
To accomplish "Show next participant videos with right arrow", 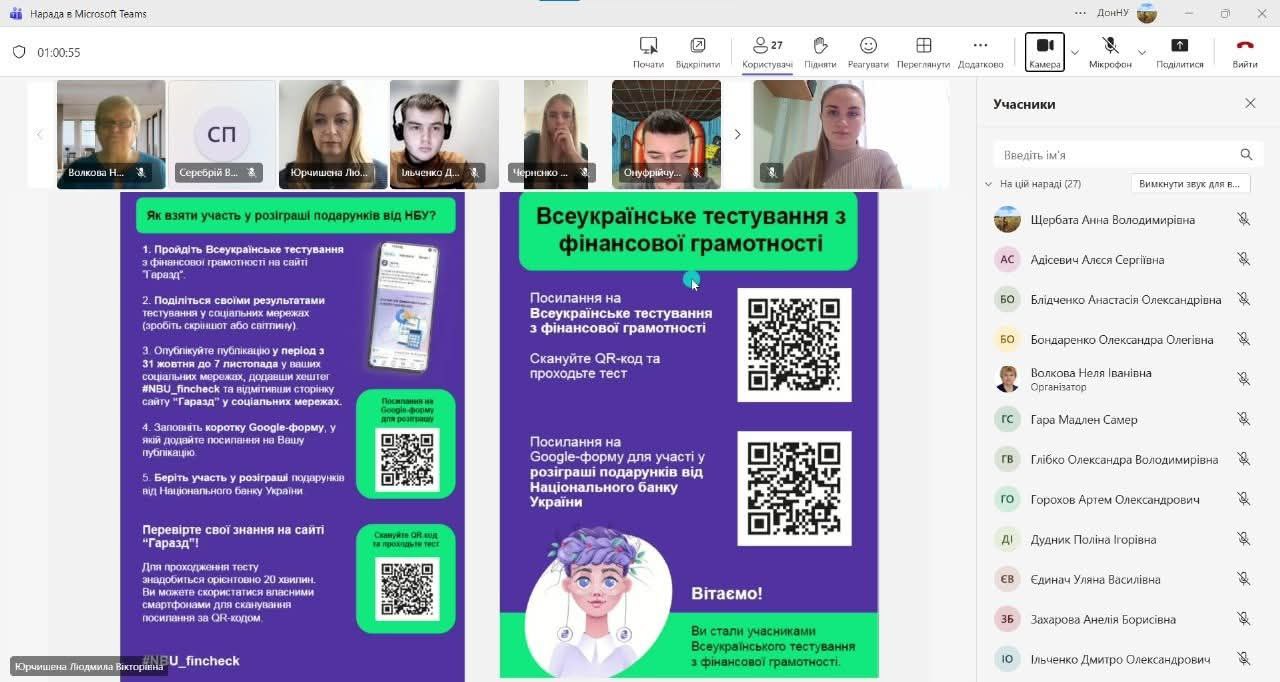I will pos(738,134).
